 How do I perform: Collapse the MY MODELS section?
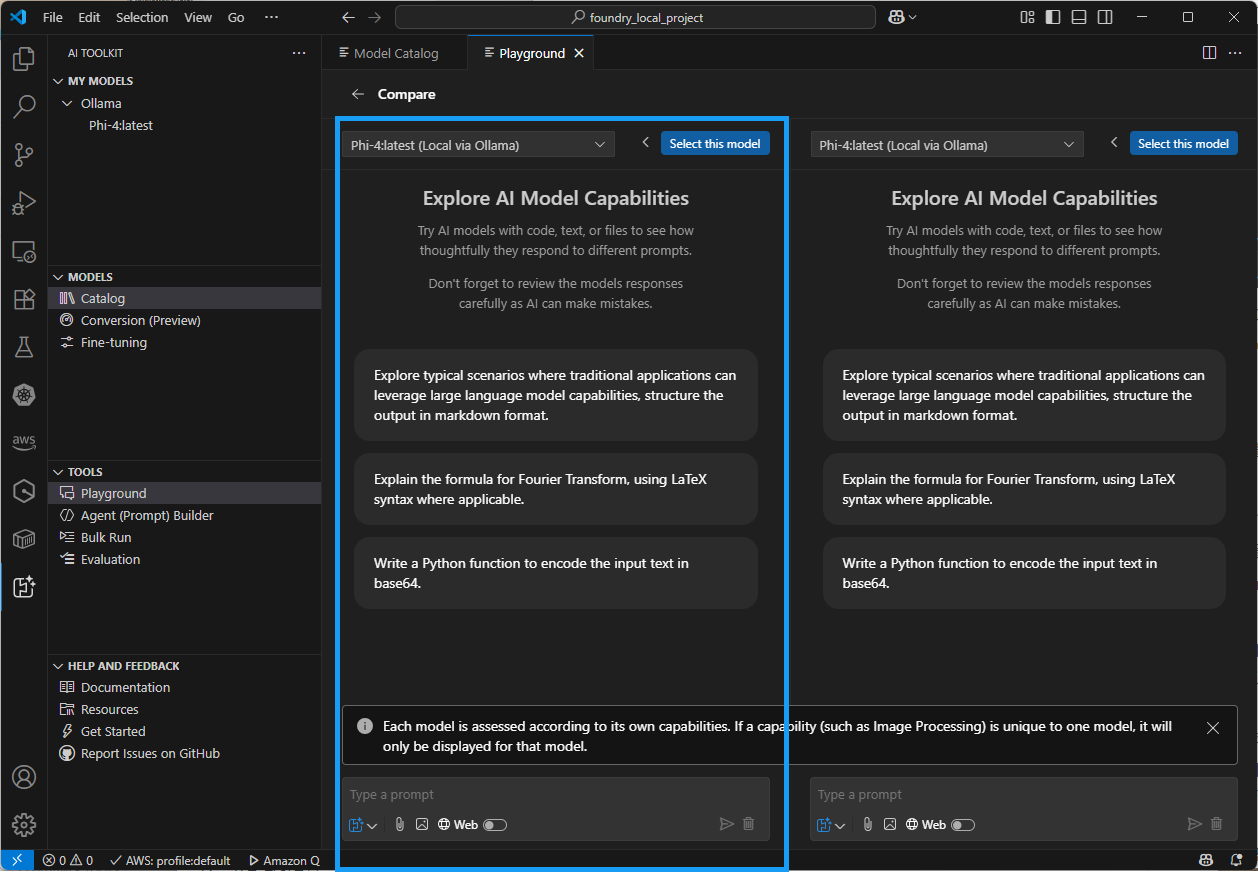58,81
